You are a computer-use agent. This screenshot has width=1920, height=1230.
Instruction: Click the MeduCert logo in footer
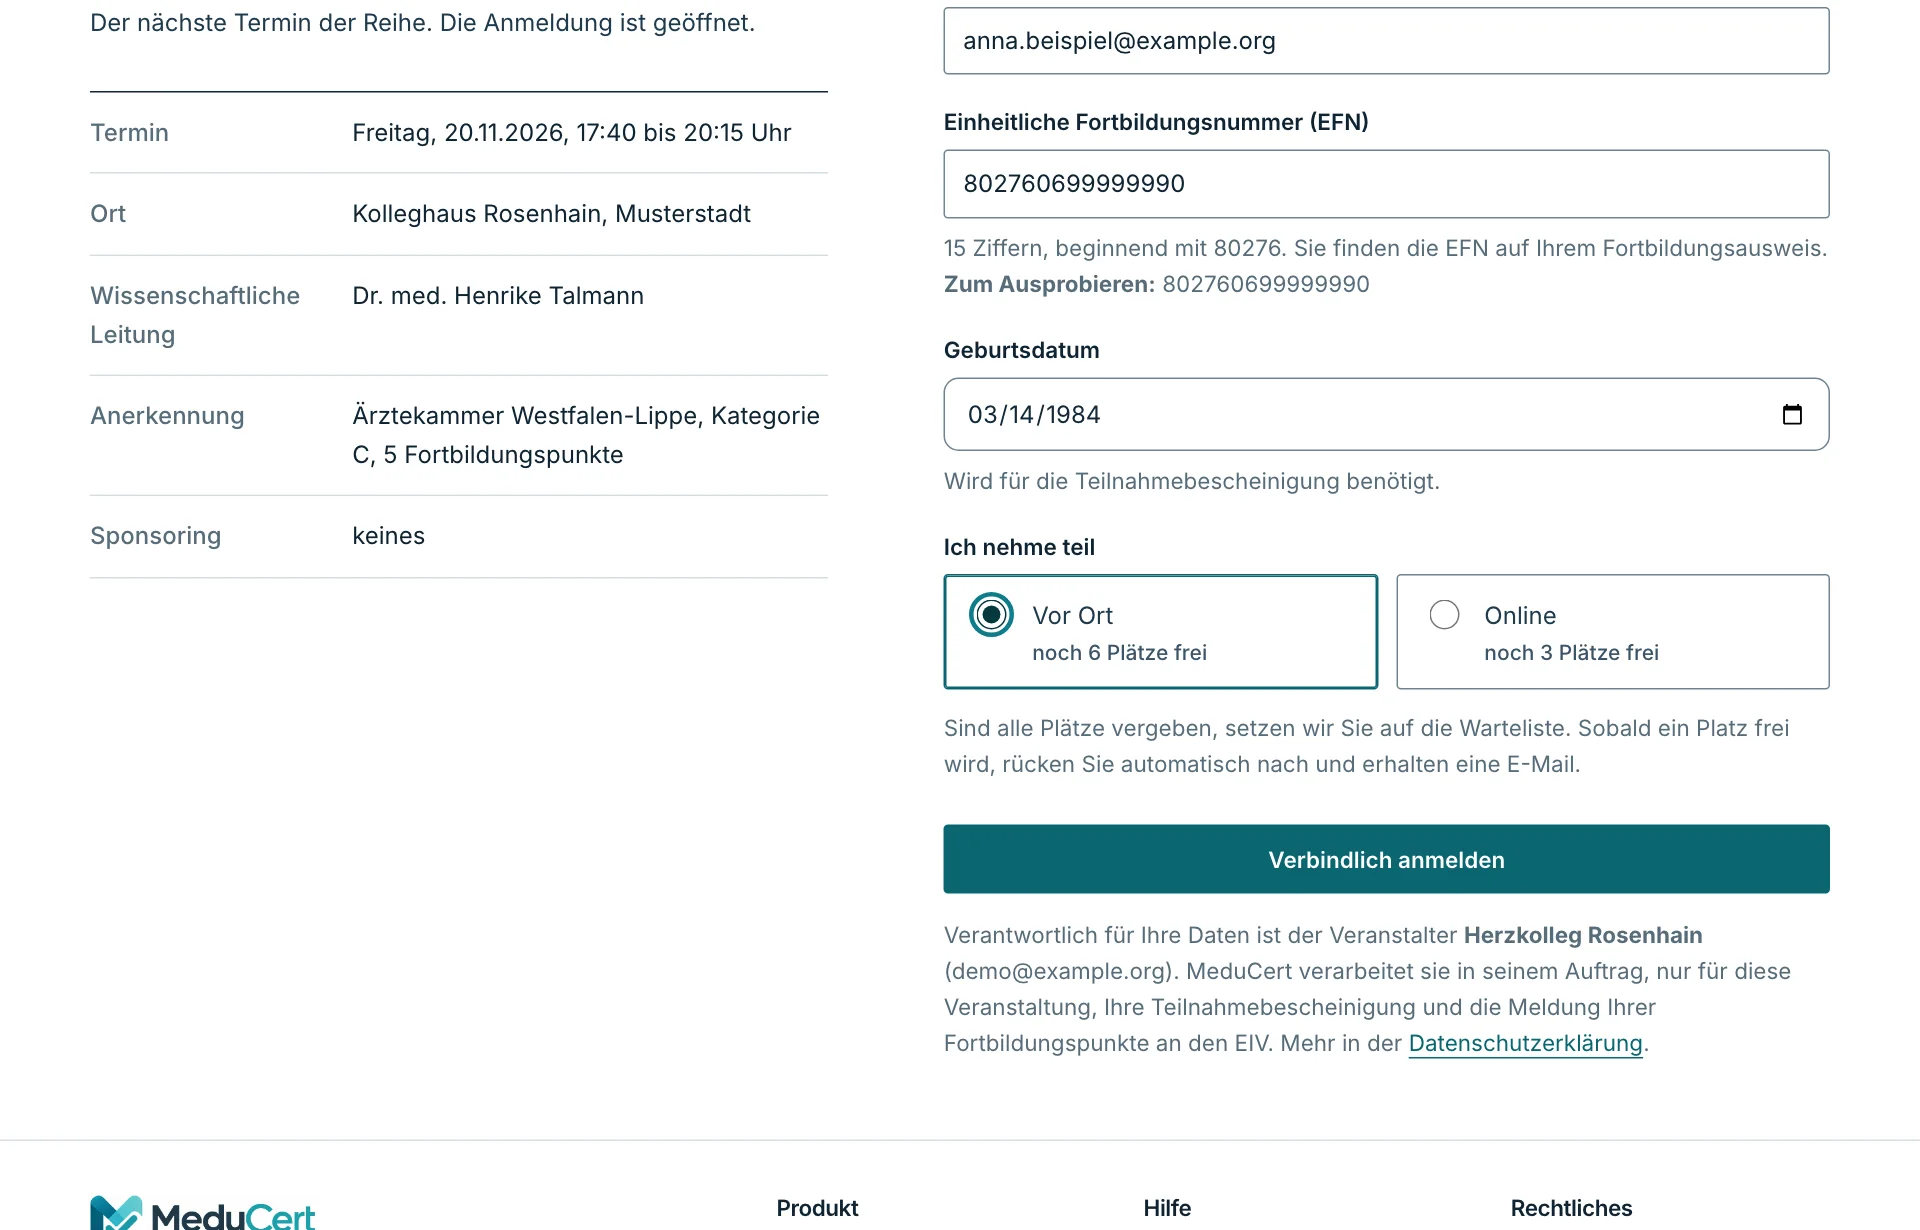203,1213
